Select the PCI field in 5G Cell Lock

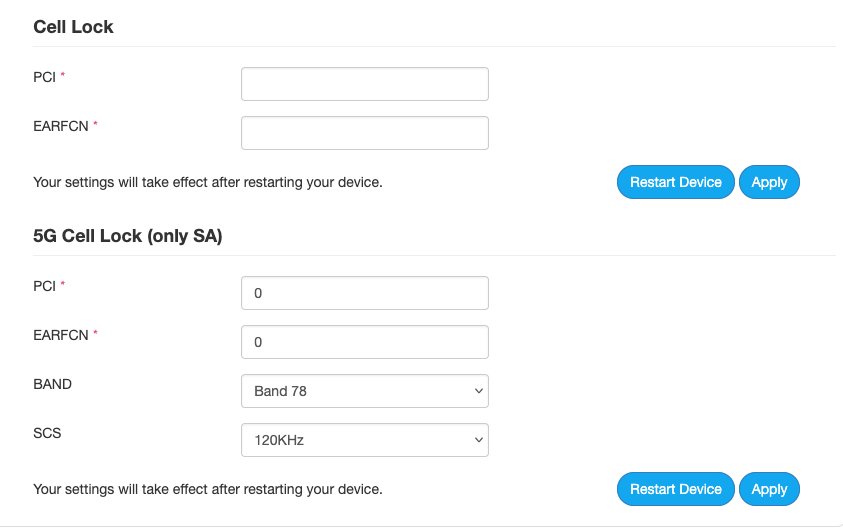364,293
